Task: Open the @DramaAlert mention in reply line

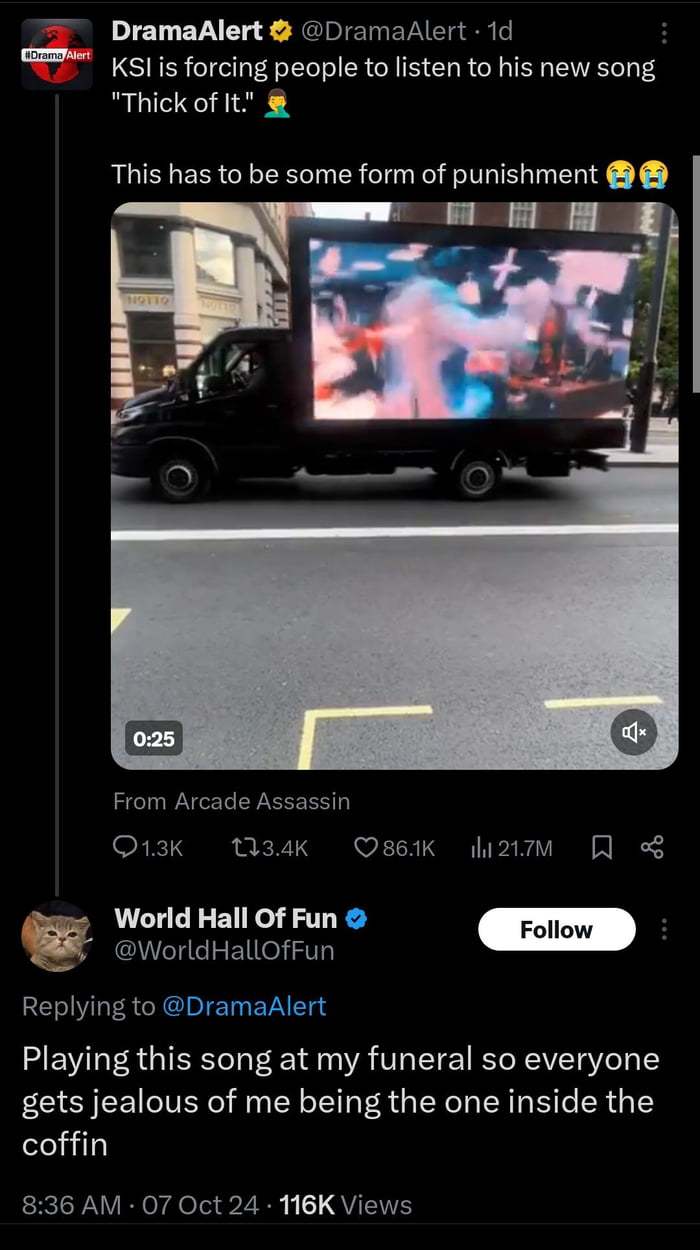Action: click(x=244, y=1006)
